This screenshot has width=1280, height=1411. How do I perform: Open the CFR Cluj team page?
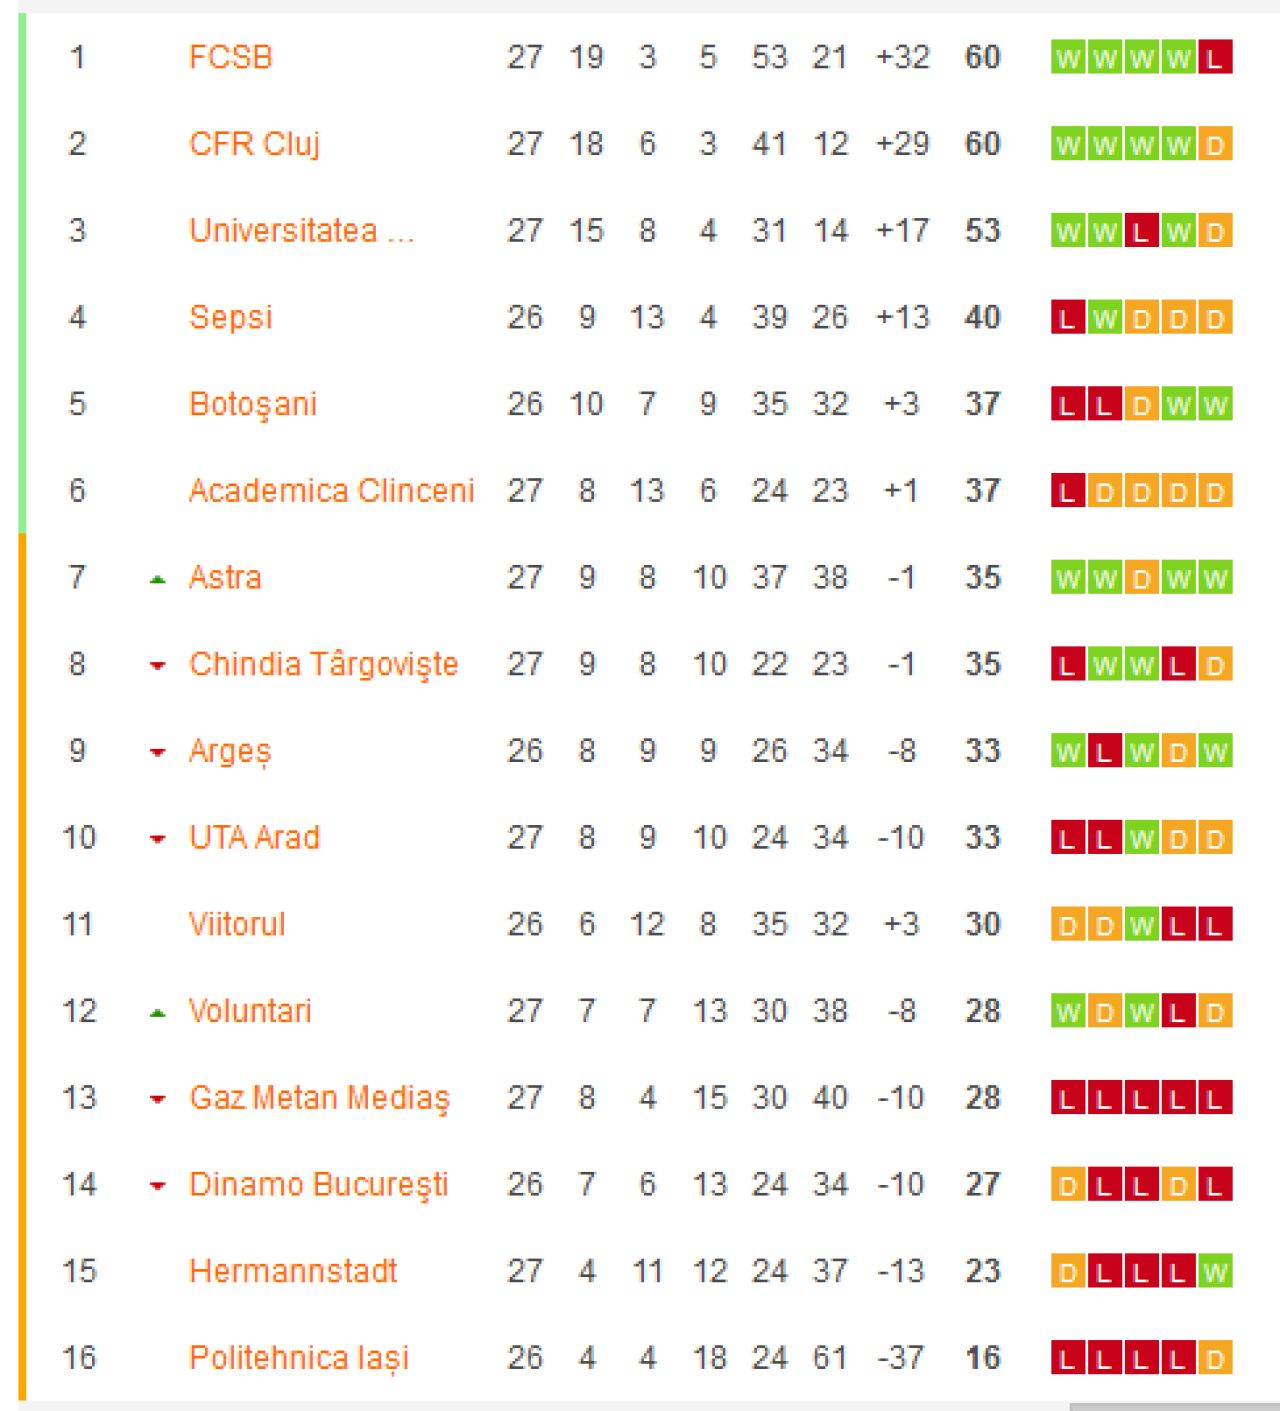255,144
